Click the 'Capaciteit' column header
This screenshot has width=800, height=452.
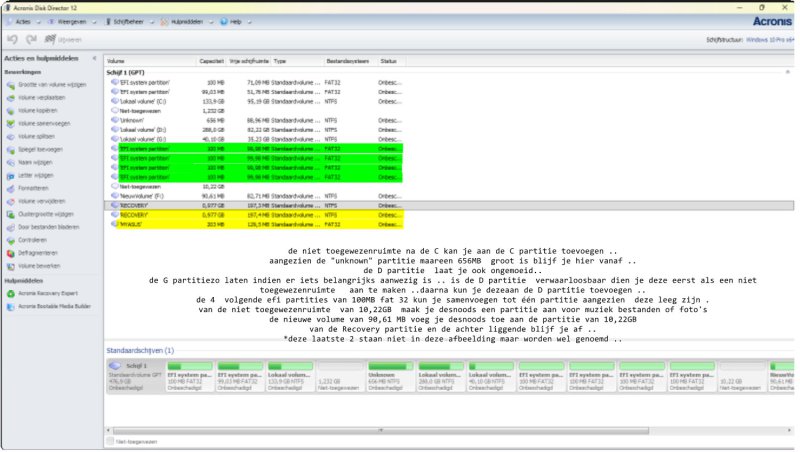click(x=211, y=61)
